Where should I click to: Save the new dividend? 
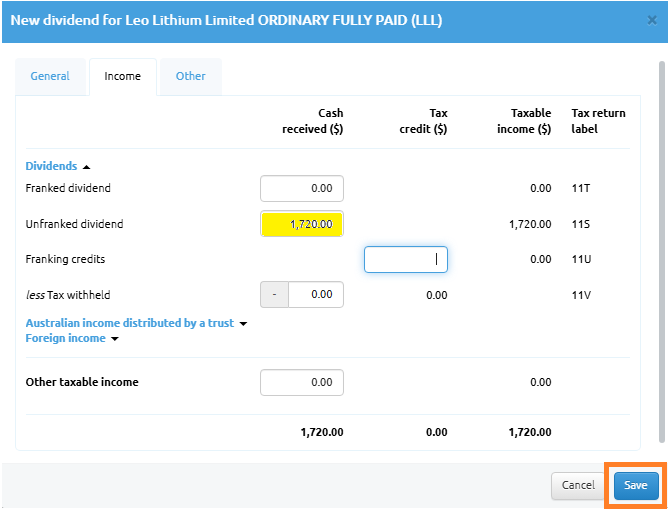point(636,485)
